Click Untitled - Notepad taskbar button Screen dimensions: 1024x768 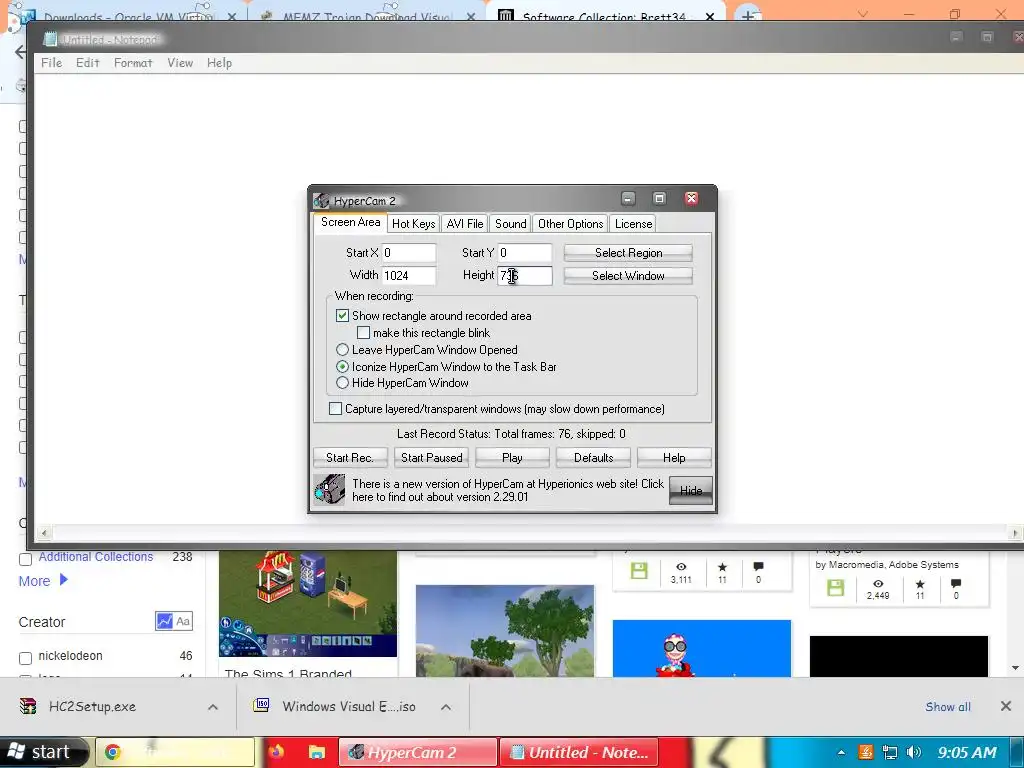pos(579,752)
